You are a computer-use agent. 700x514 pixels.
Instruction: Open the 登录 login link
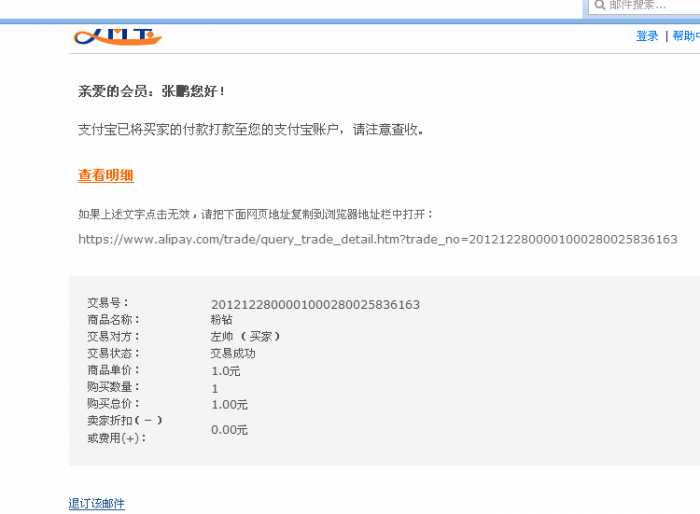tap(647, 36)
